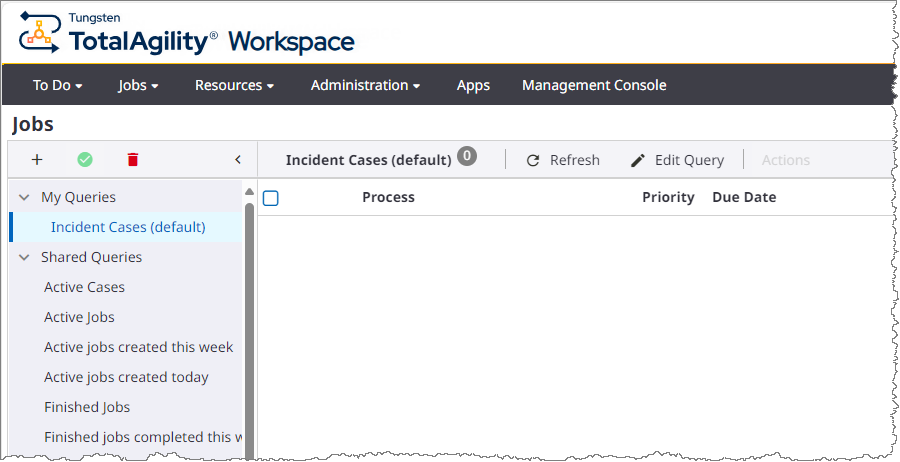The image size is (900, 462).
Task: Open the To Do dropdown menu
Action: (57, 86)
